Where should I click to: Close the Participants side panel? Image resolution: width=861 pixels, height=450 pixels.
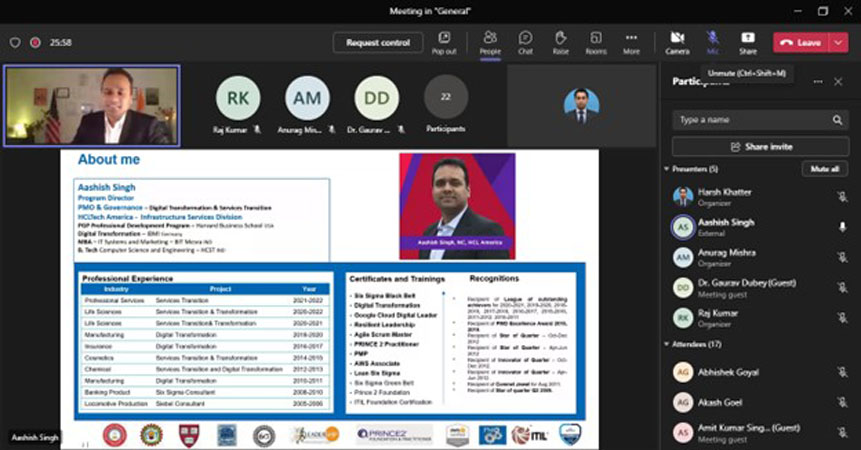(x=838, y=82)
